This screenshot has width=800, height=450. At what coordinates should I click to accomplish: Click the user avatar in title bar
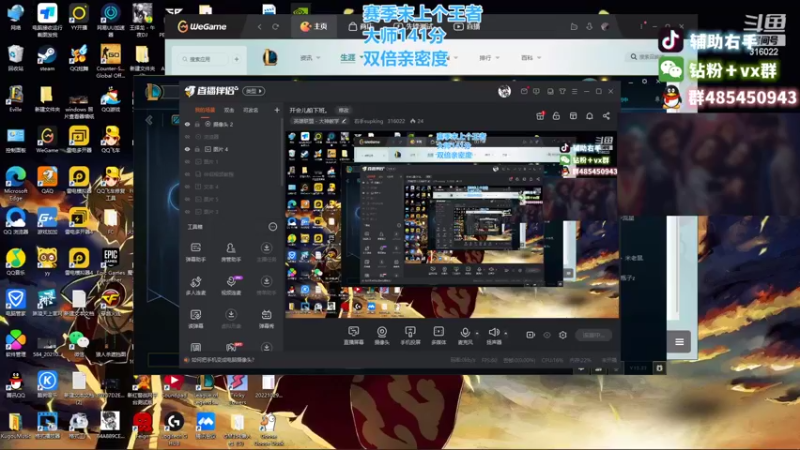click(504, 91)
